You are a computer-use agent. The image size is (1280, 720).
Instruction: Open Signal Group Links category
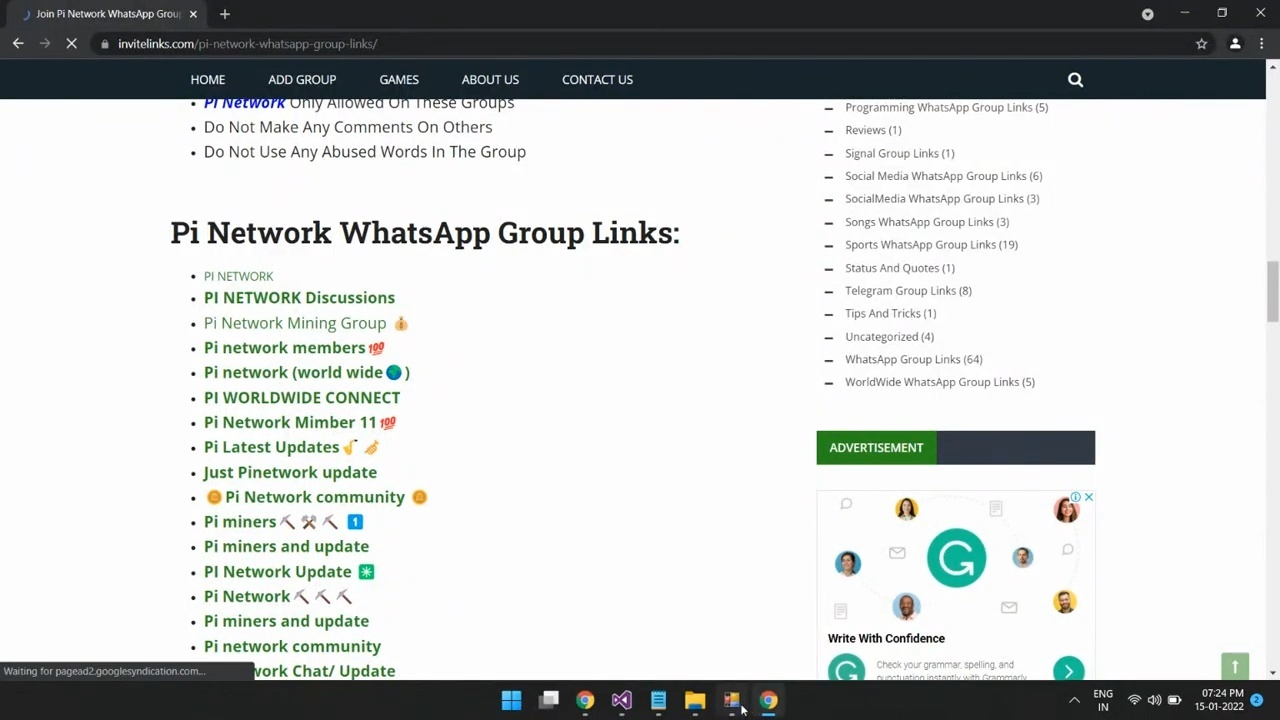[x=899, y=153]
